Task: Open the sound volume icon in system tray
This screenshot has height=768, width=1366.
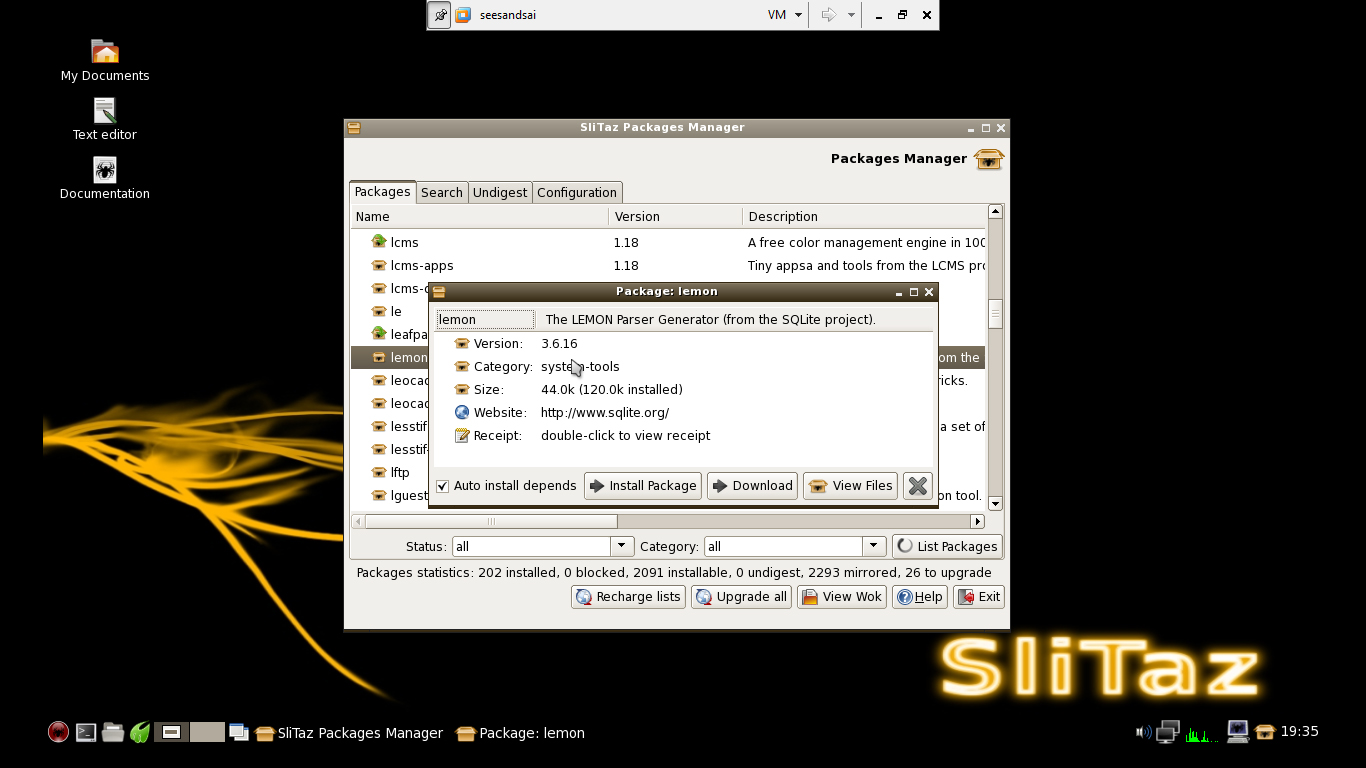Action: (x=1142, y=731)
